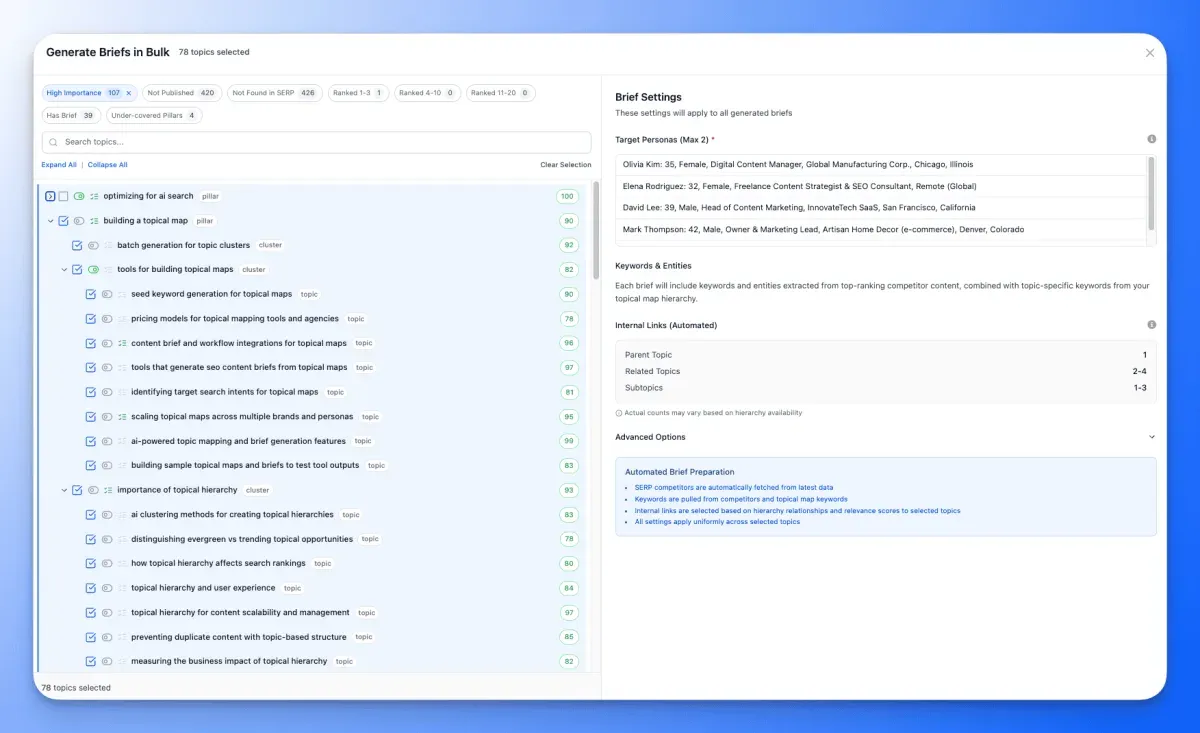
Task: Click Expand All link
Action: (x=59, y=165)
